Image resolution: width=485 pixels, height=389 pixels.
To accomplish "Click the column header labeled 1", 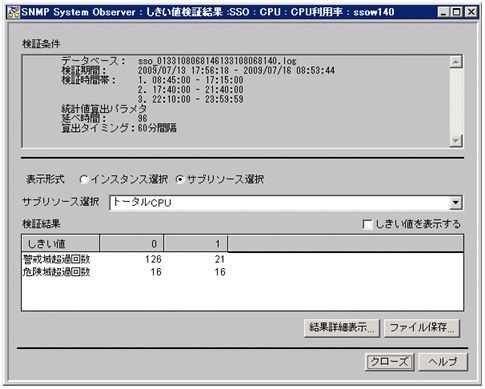I will (195, 244).
